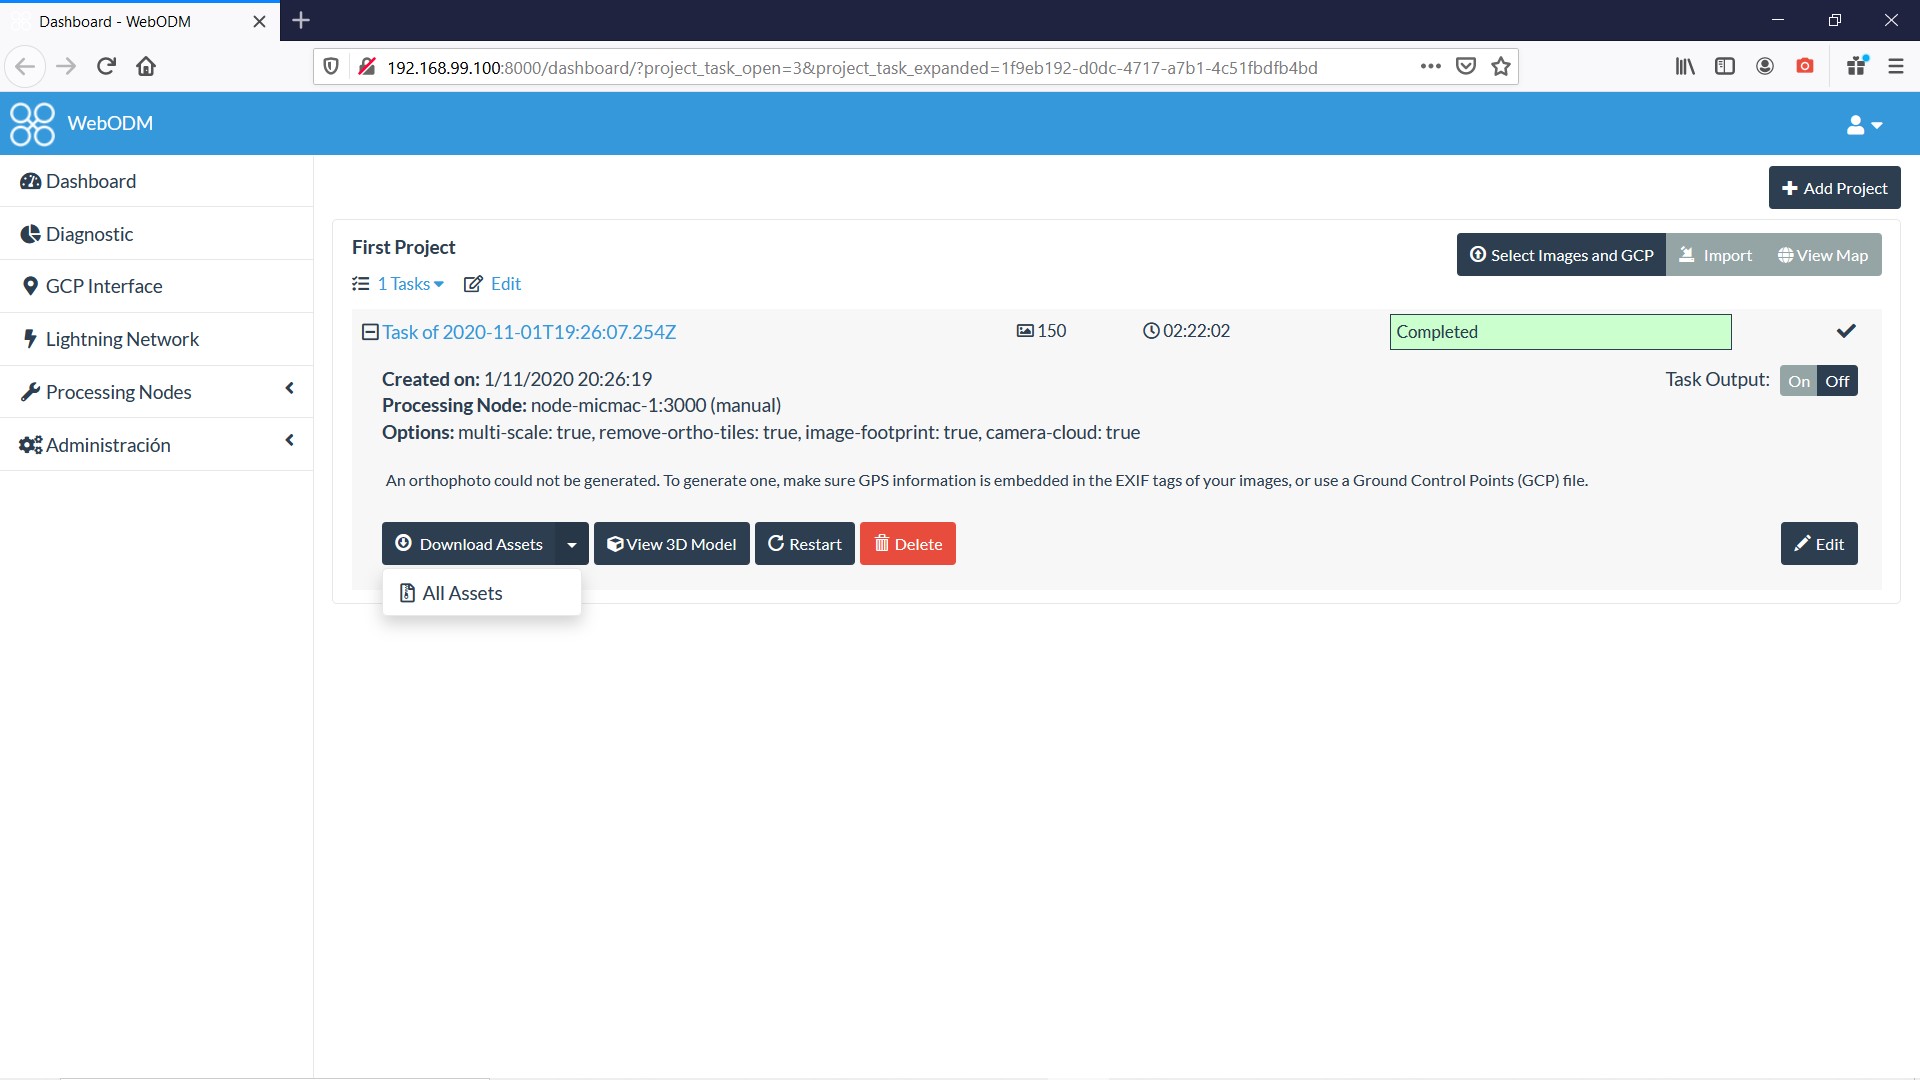
Task: Turn Task Output On
Action: (1799, 380)
